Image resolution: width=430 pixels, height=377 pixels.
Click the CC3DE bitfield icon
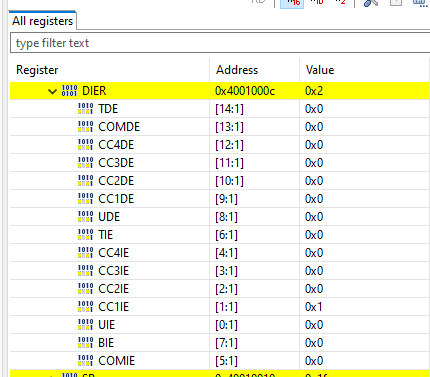[x=85, y=163]
